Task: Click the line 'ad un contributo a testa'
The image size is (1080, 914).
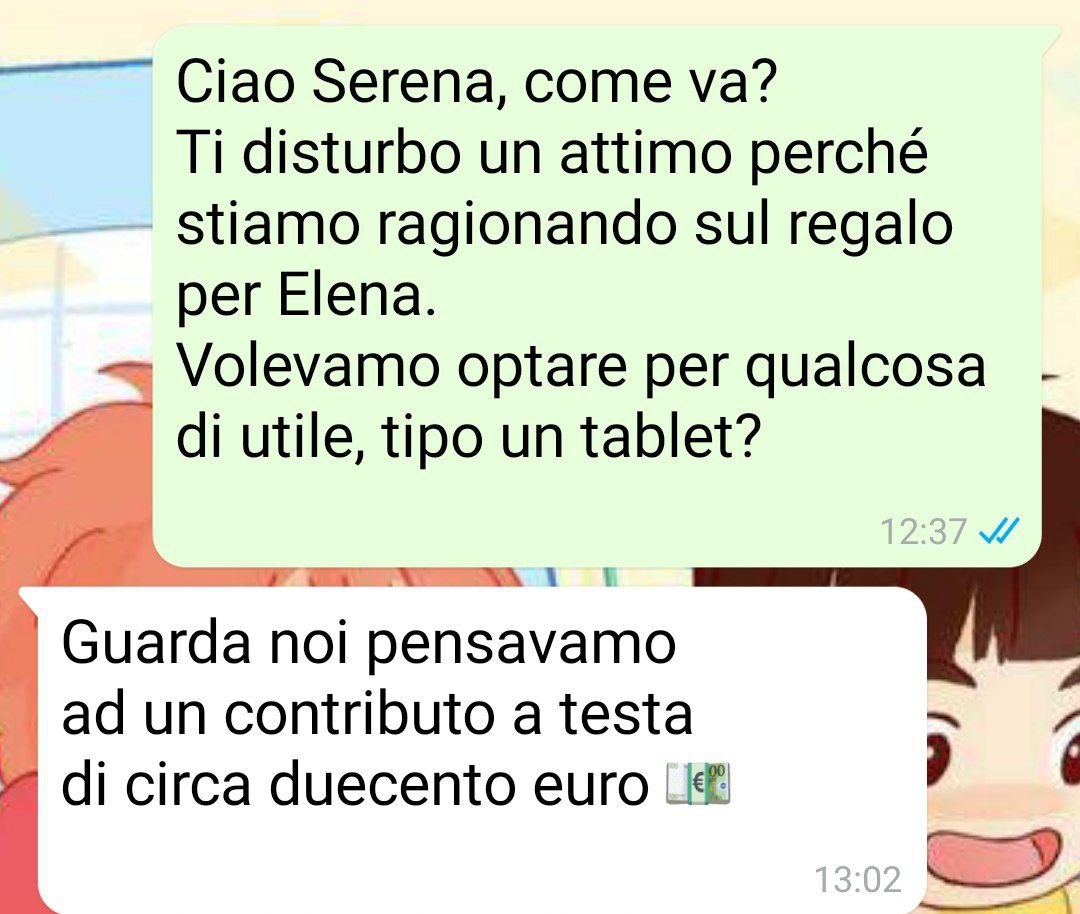Action: click(377, 714)
